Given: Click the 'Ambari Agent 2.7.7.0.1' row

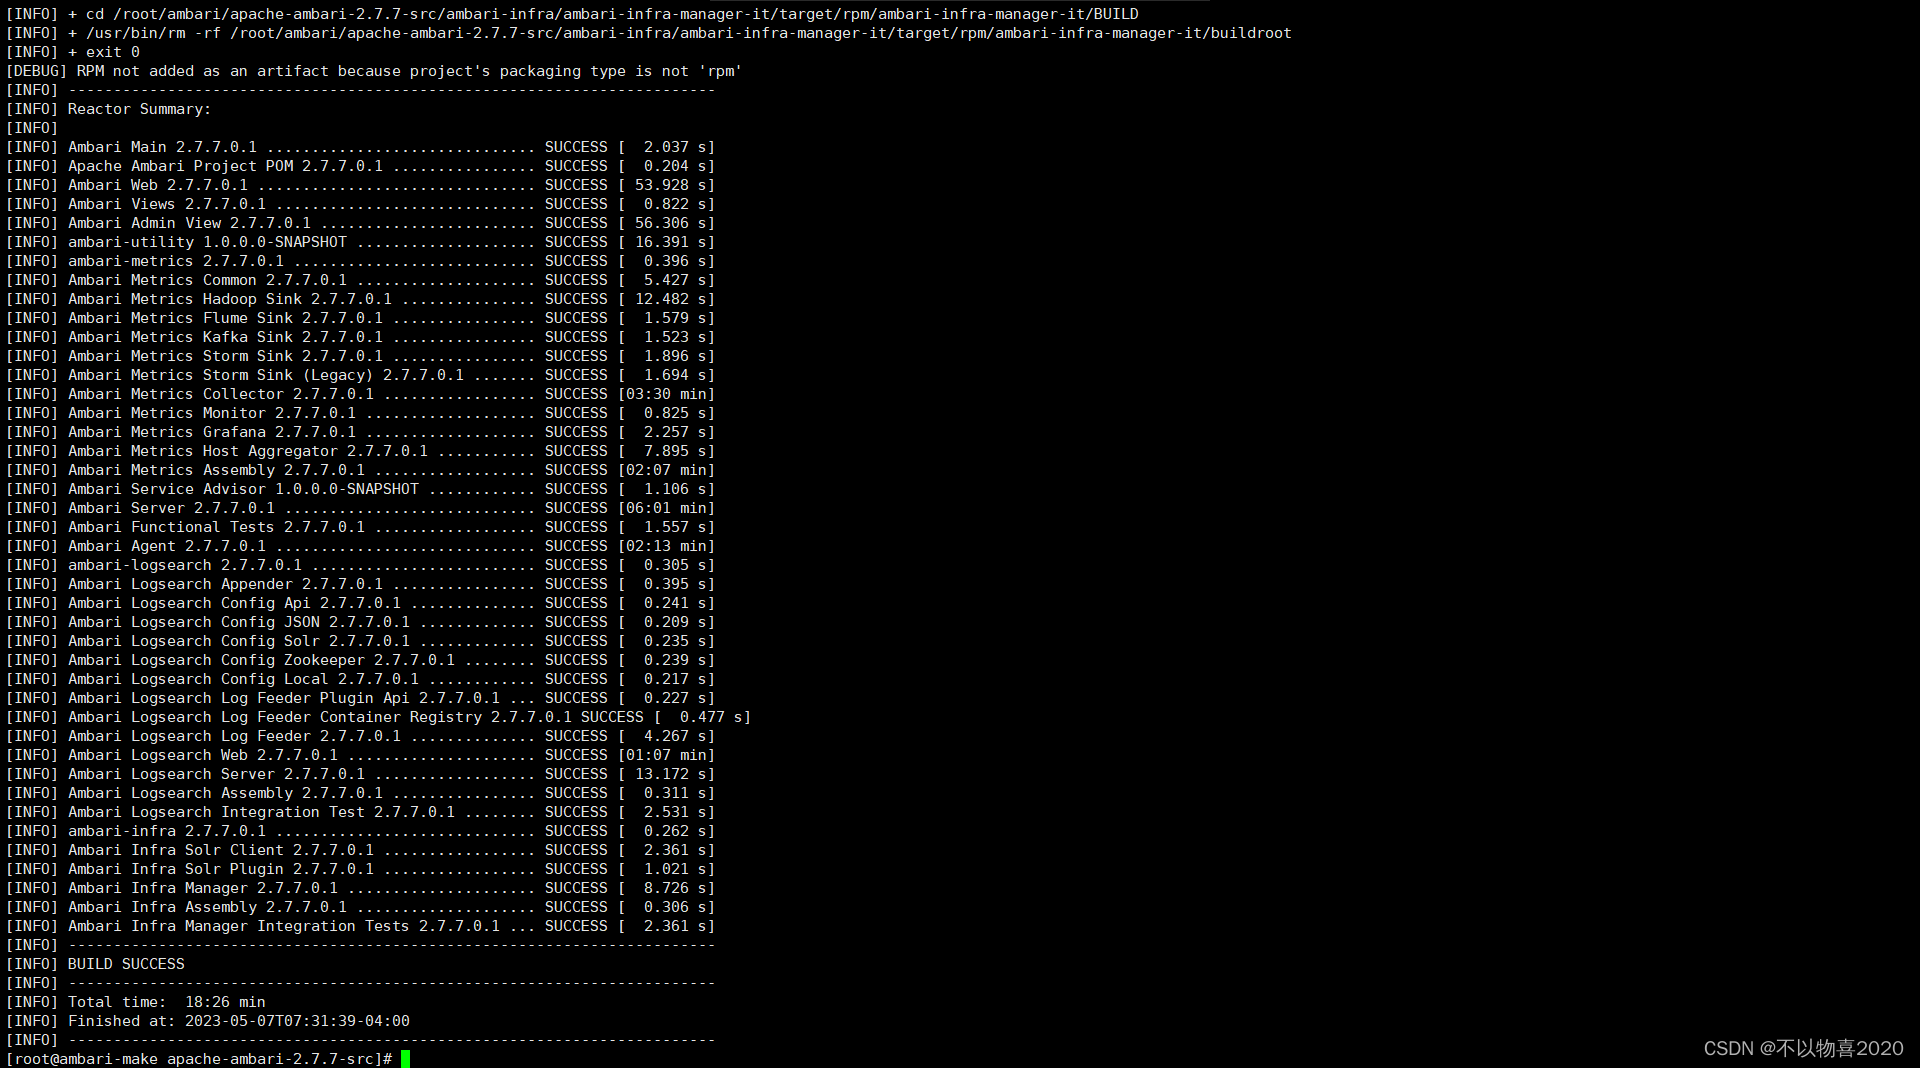Looking at the screenshot, I should point(361,546).
